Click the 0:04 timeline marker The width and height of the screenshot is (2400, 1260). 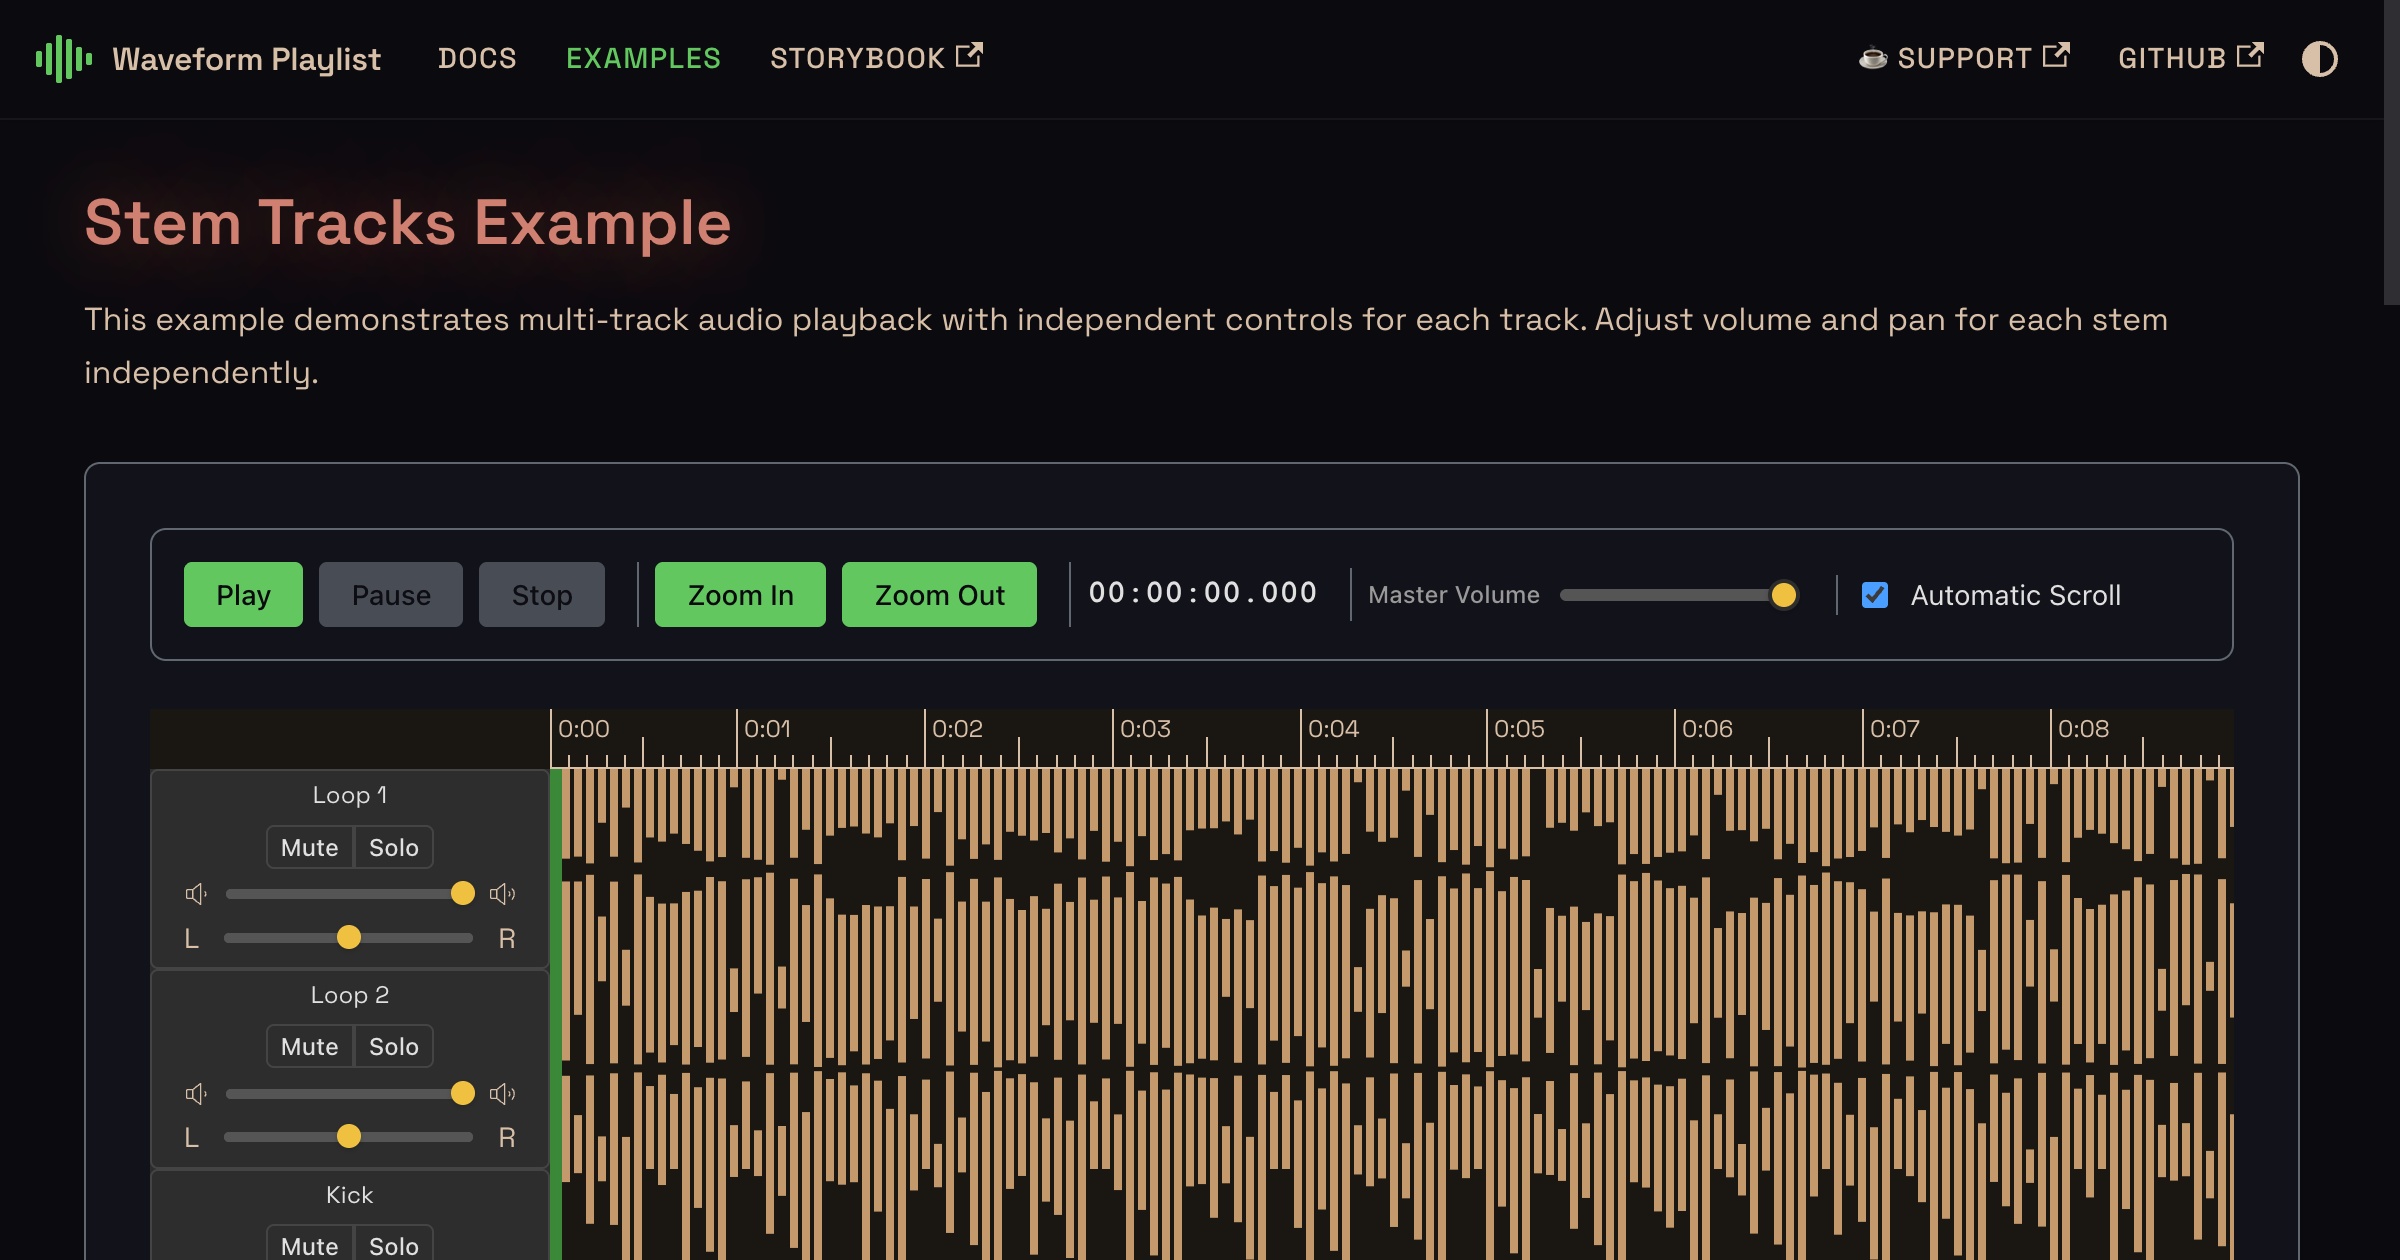coord(1332,729)
